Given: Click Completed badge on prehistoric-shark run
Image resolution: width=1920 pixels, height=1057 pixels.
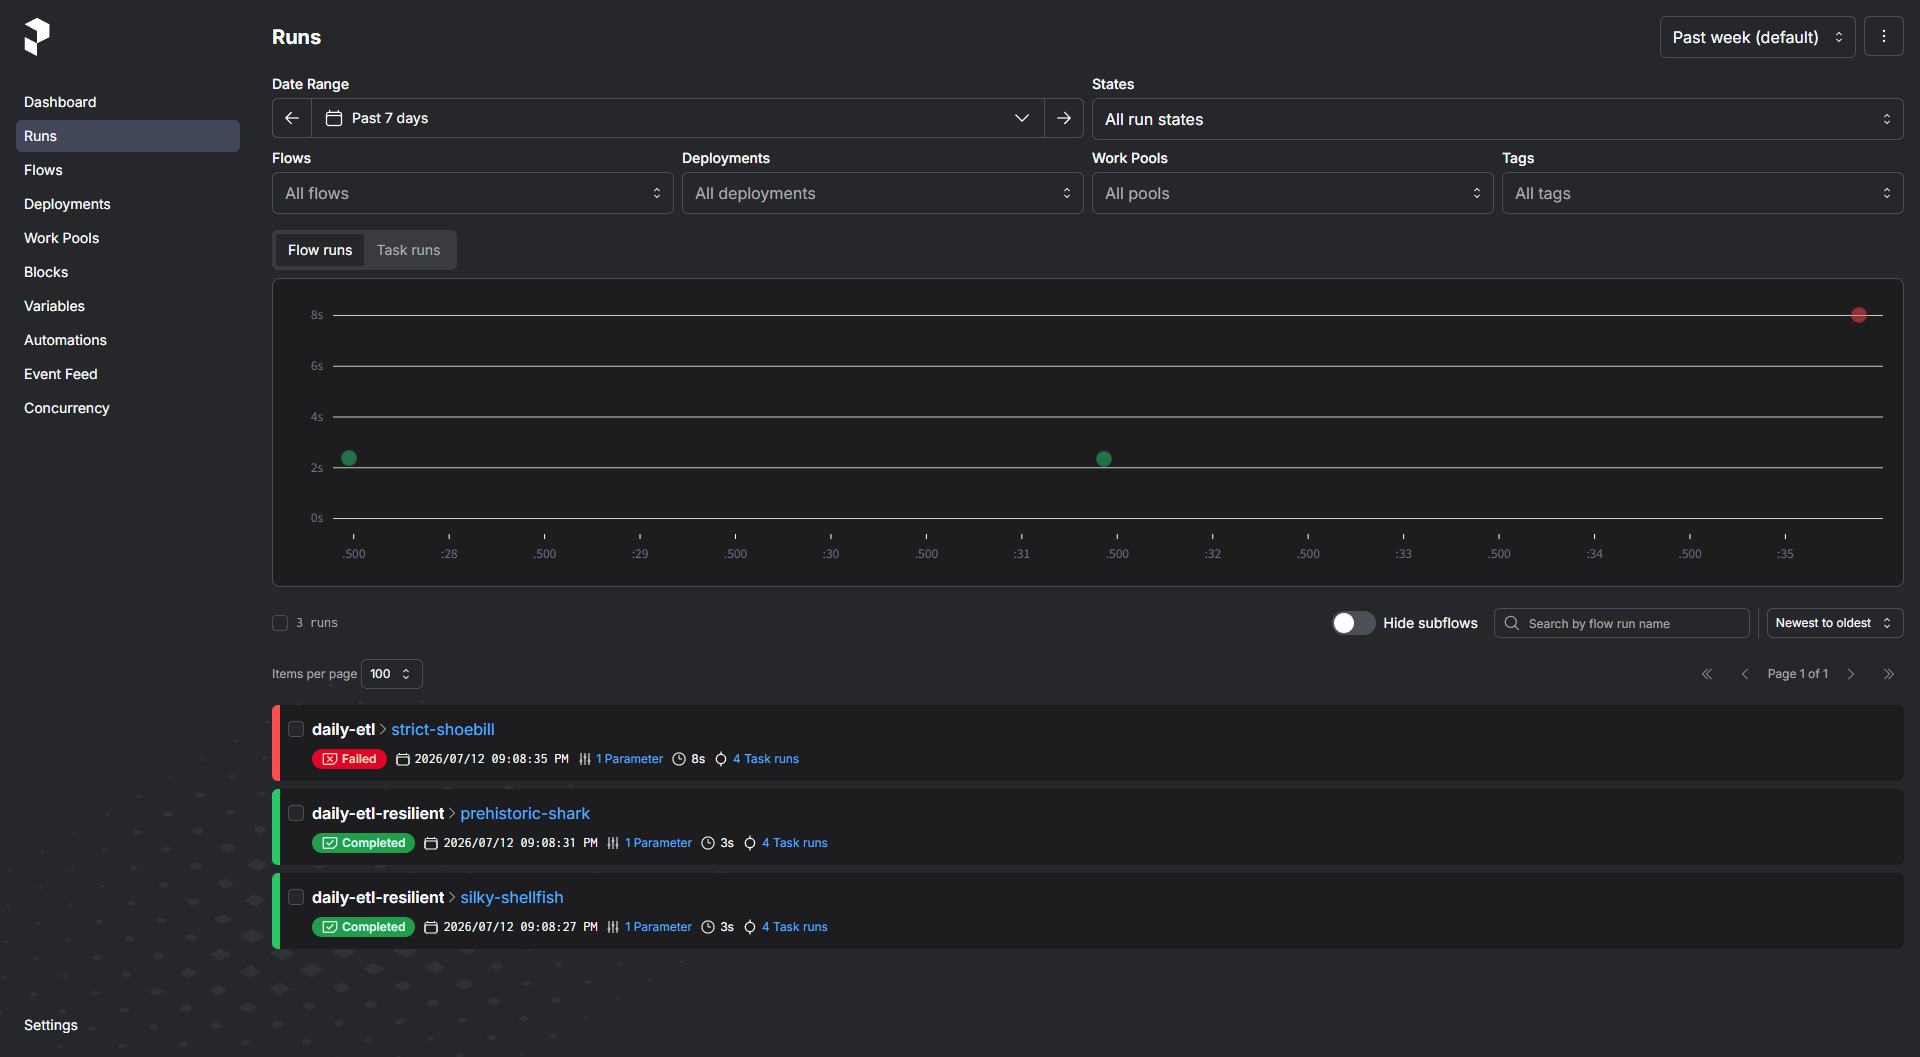Looking at the screenshot, I should [x=363, y=843].
